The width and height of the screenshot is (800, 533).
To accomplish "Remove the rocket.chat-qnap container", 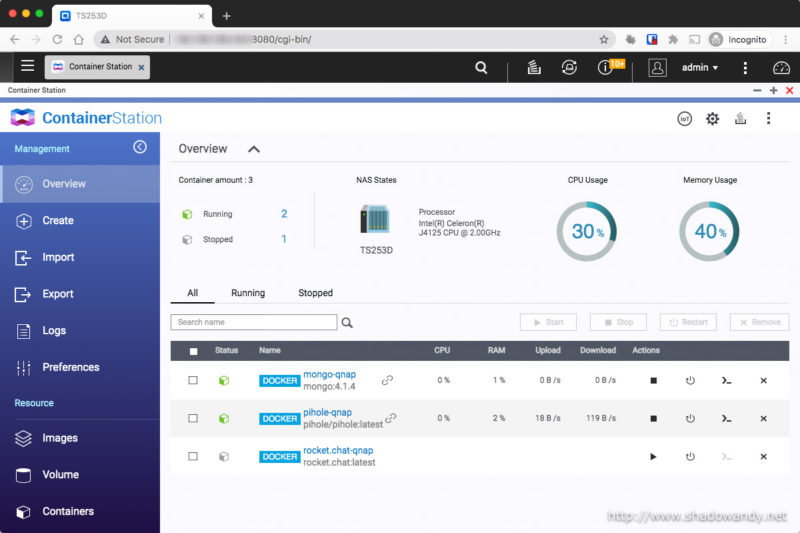I will tap(763, 457).
